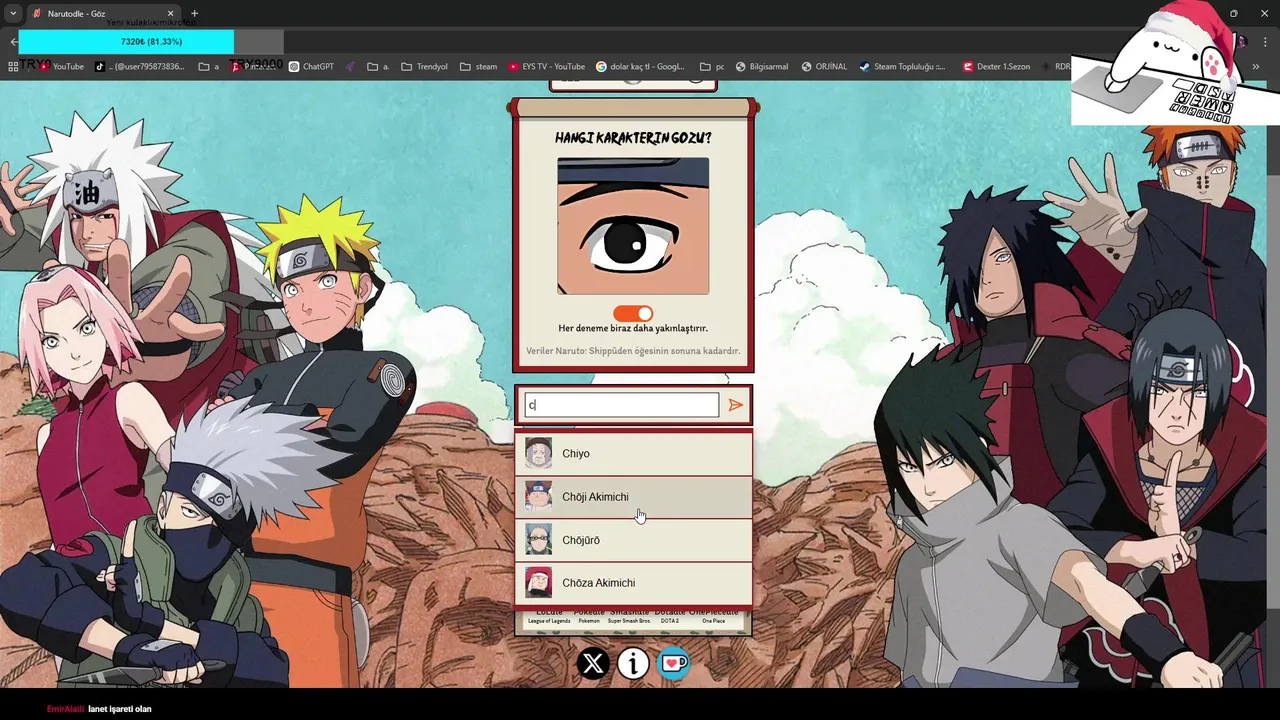
Task: Open the Trendyol bookmarks folder
Action: 424,67
